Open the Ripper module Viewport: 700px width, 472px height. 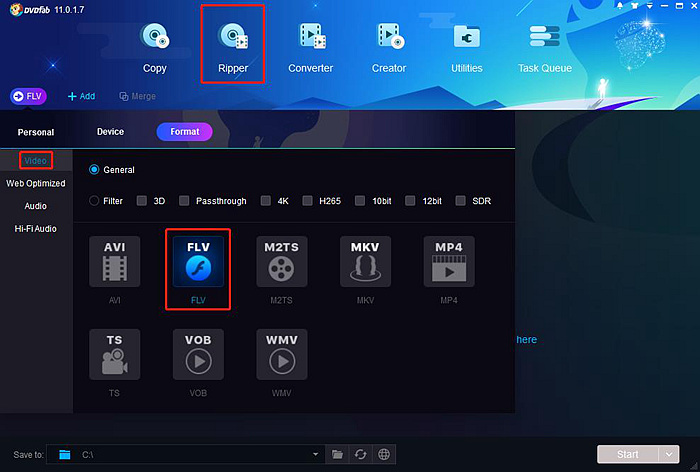tap(233, 48)
